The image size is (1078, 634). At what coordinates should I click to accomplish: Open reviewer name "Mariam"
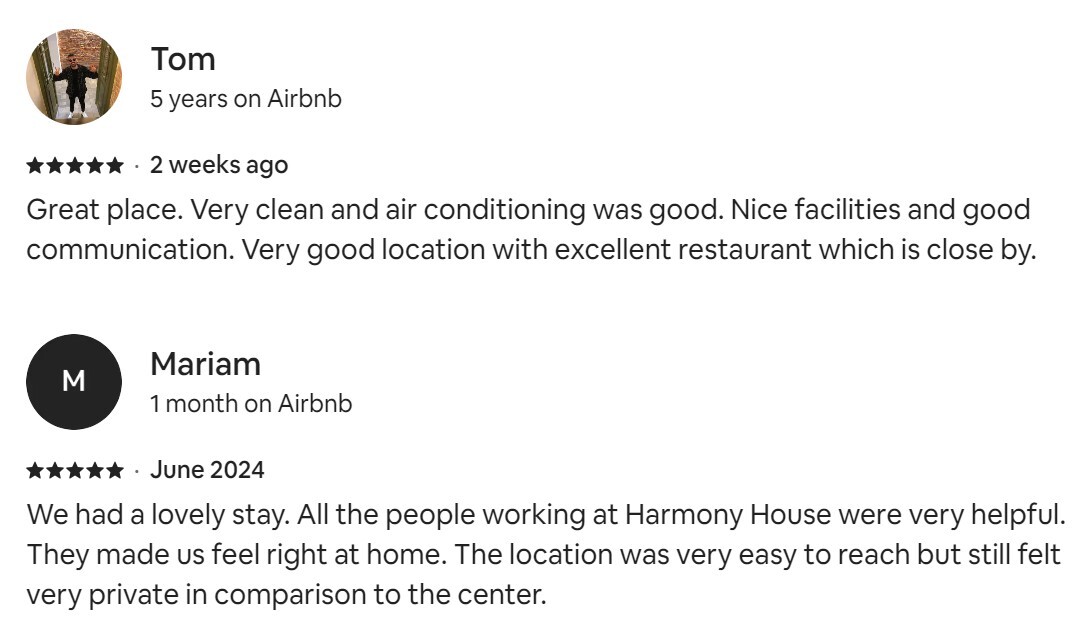205,364
